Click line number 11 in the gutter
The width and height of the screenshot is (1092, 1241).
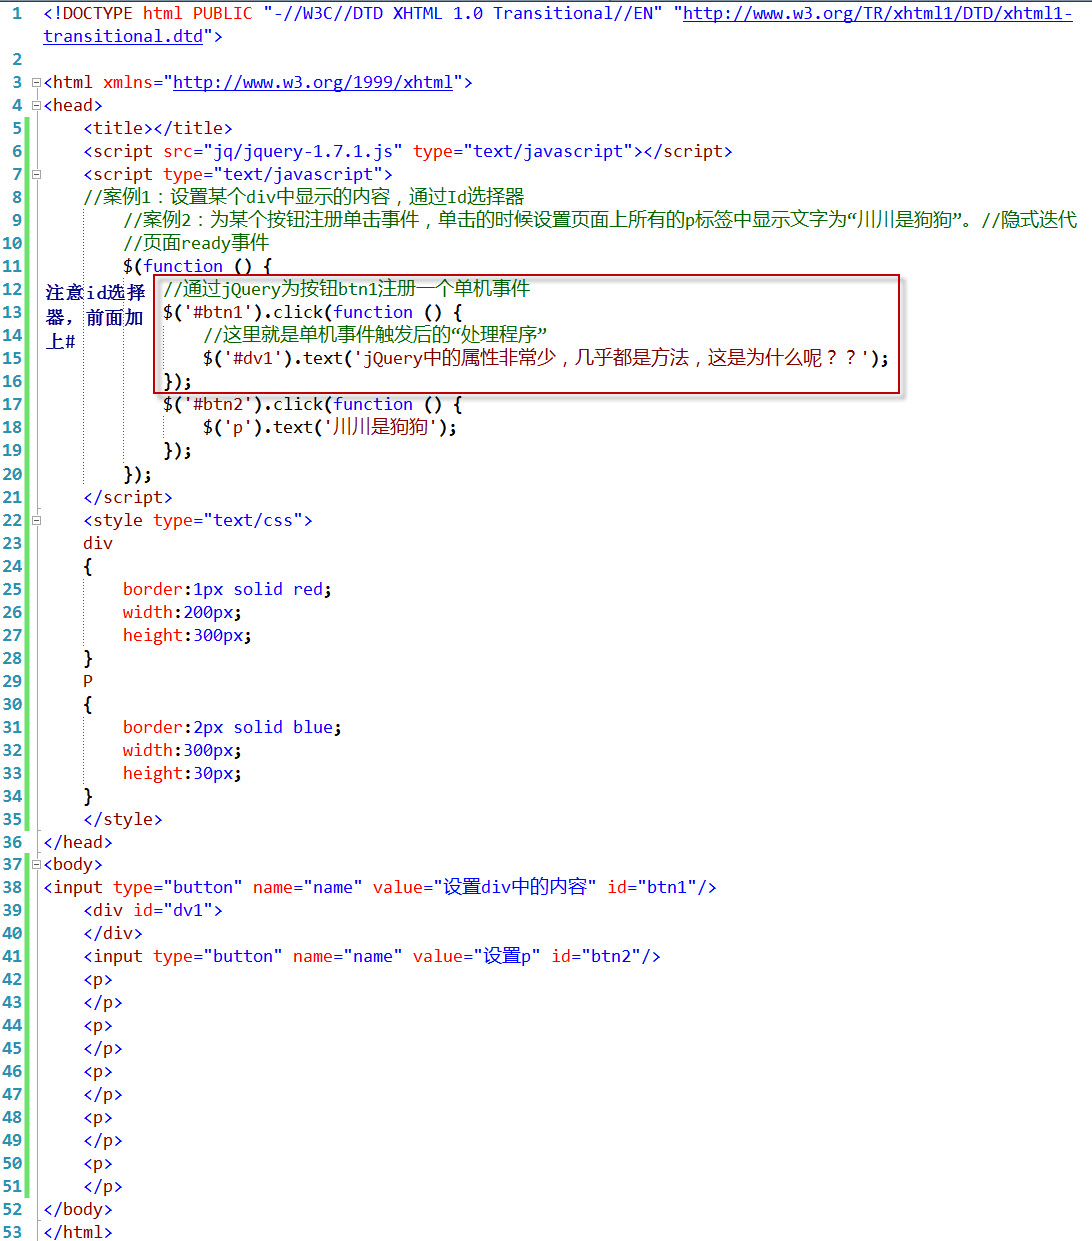coord(12,266)
